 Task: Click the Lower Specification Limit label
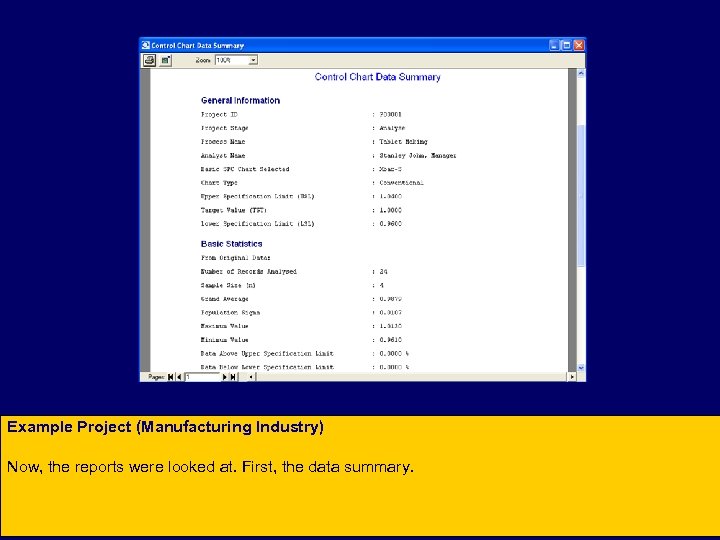click(x=258, y=224)
